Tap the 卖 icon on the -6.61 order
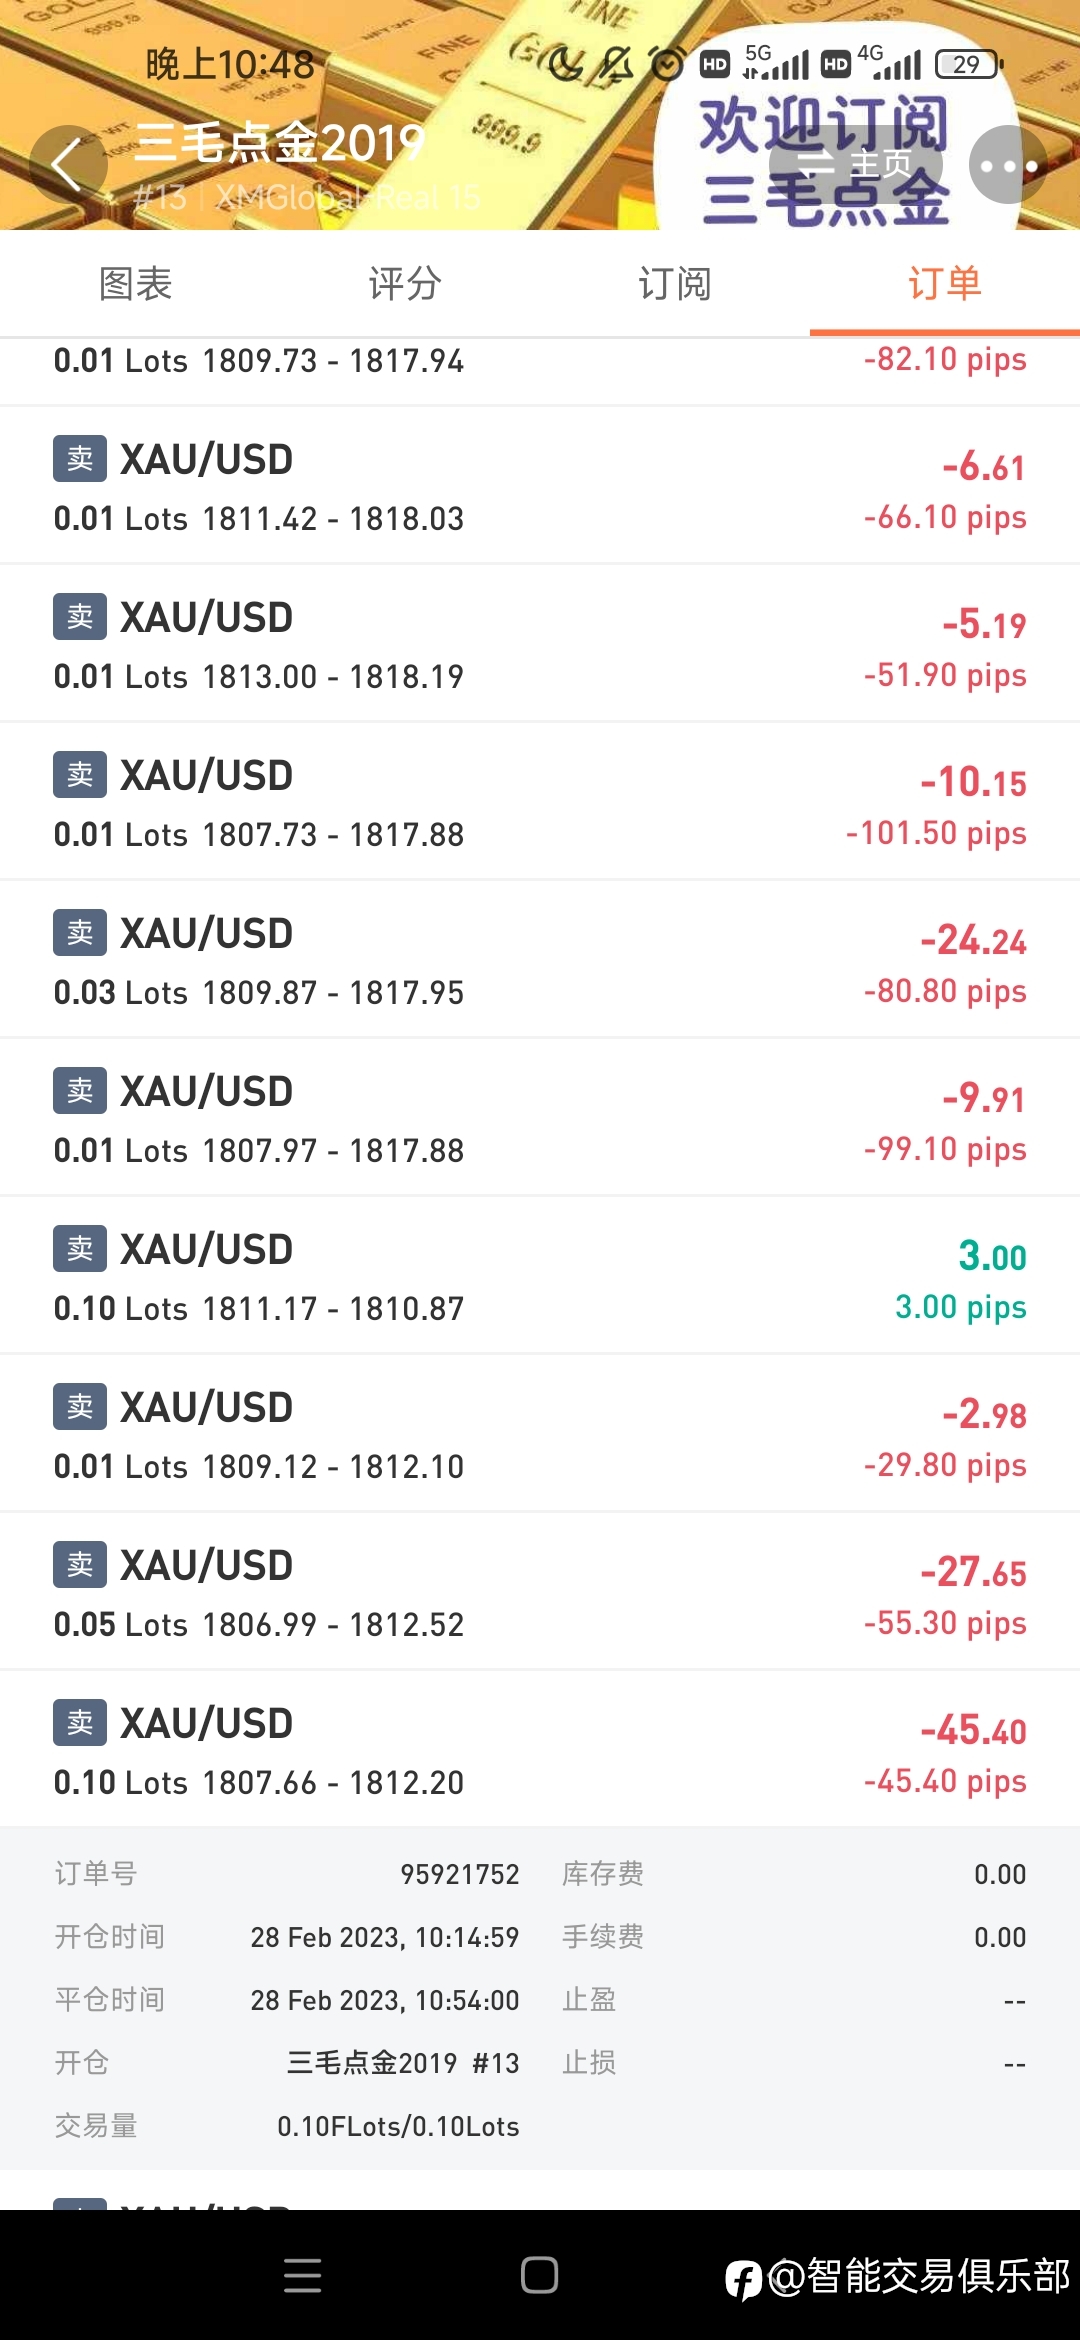 click(80, 459)
